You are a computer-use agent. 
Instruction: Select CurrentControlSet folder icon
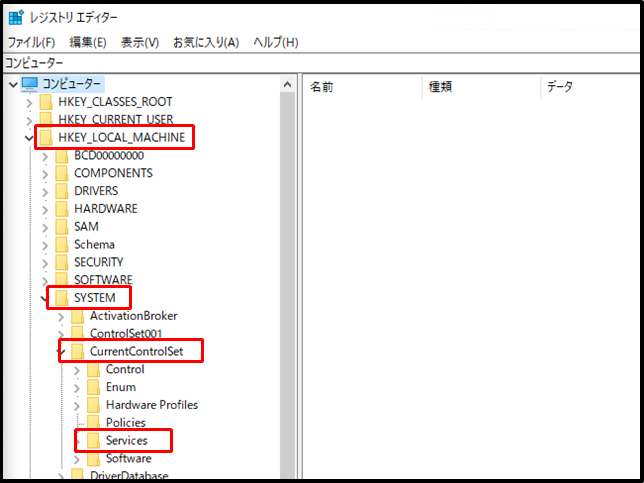pyautogui.click(x=78, y=352)
